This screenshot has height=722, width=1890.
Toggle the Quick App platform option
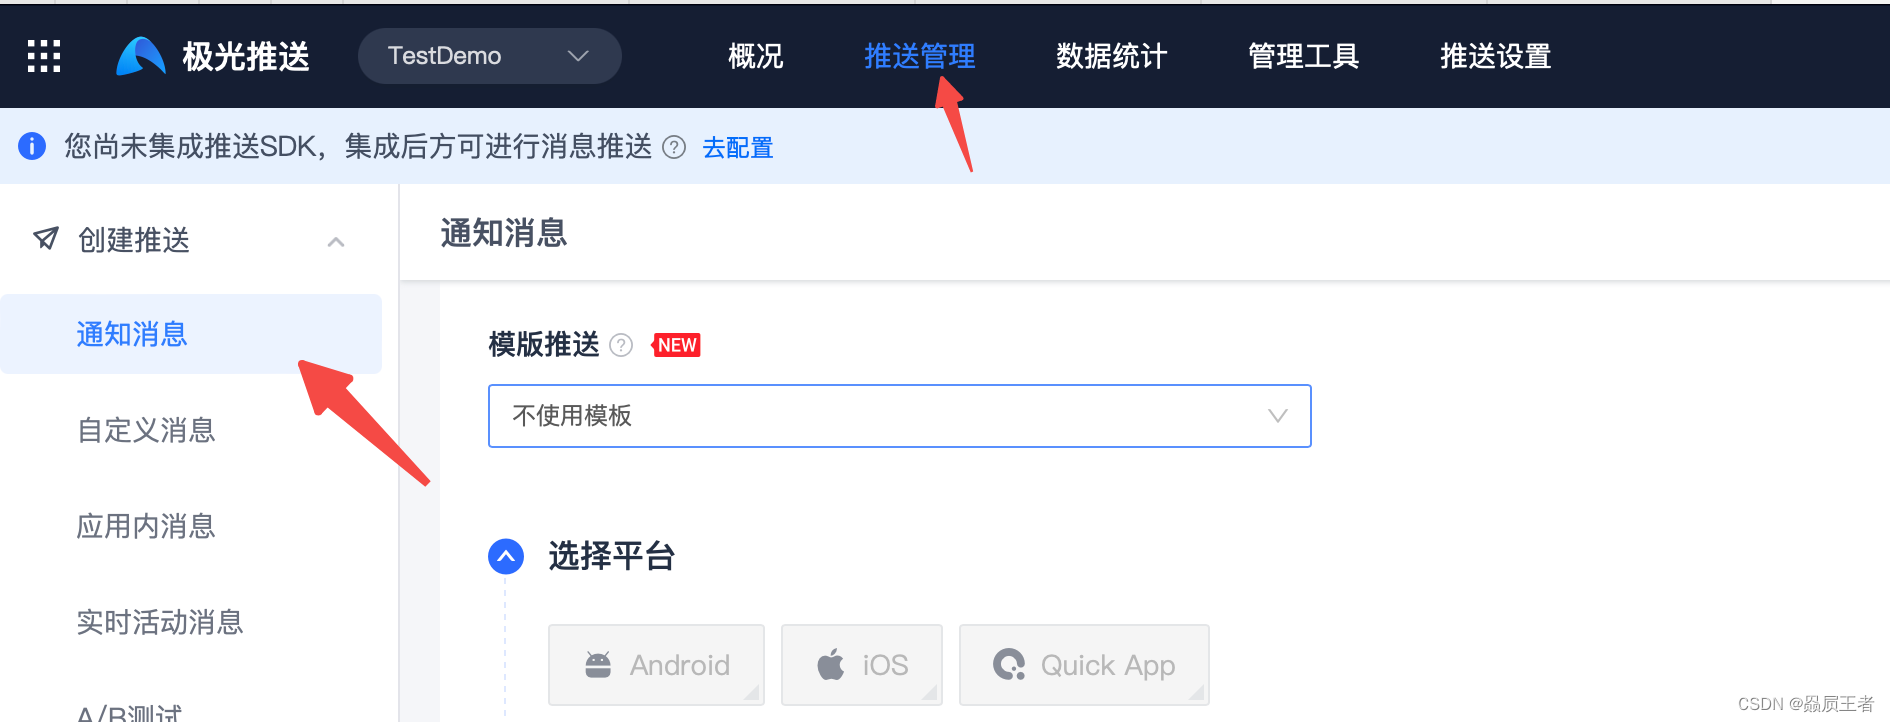1084,665
